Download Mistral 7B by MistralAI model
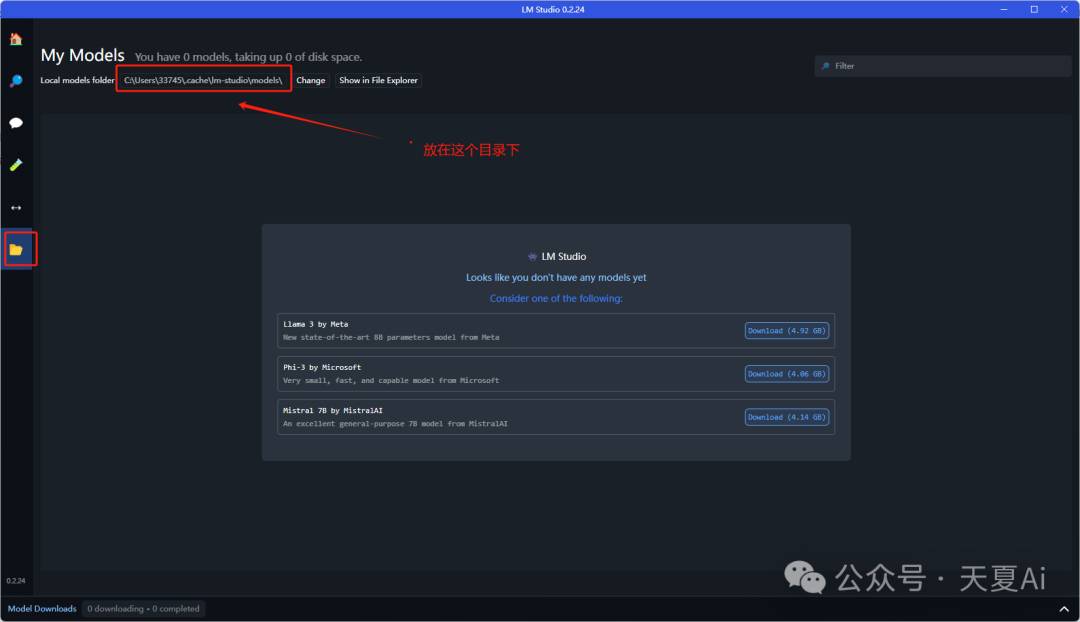This screenshot has height=622, width=1080. (787, 417)
